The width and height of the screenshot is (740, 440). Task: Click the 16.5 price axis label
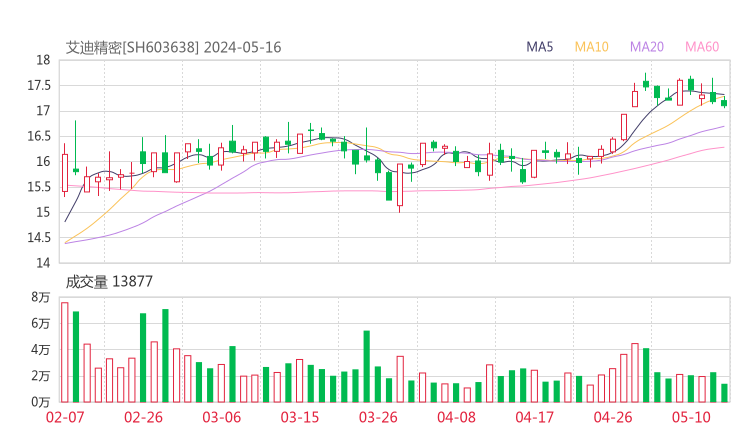(x=39, y=136)
